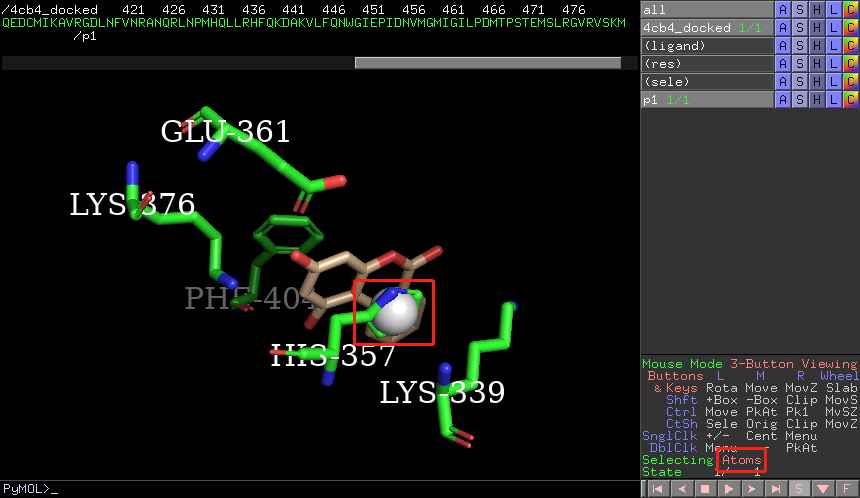860x498 pixels.
Task: Step back one frame in movie controls
Action: coord(680,489)
